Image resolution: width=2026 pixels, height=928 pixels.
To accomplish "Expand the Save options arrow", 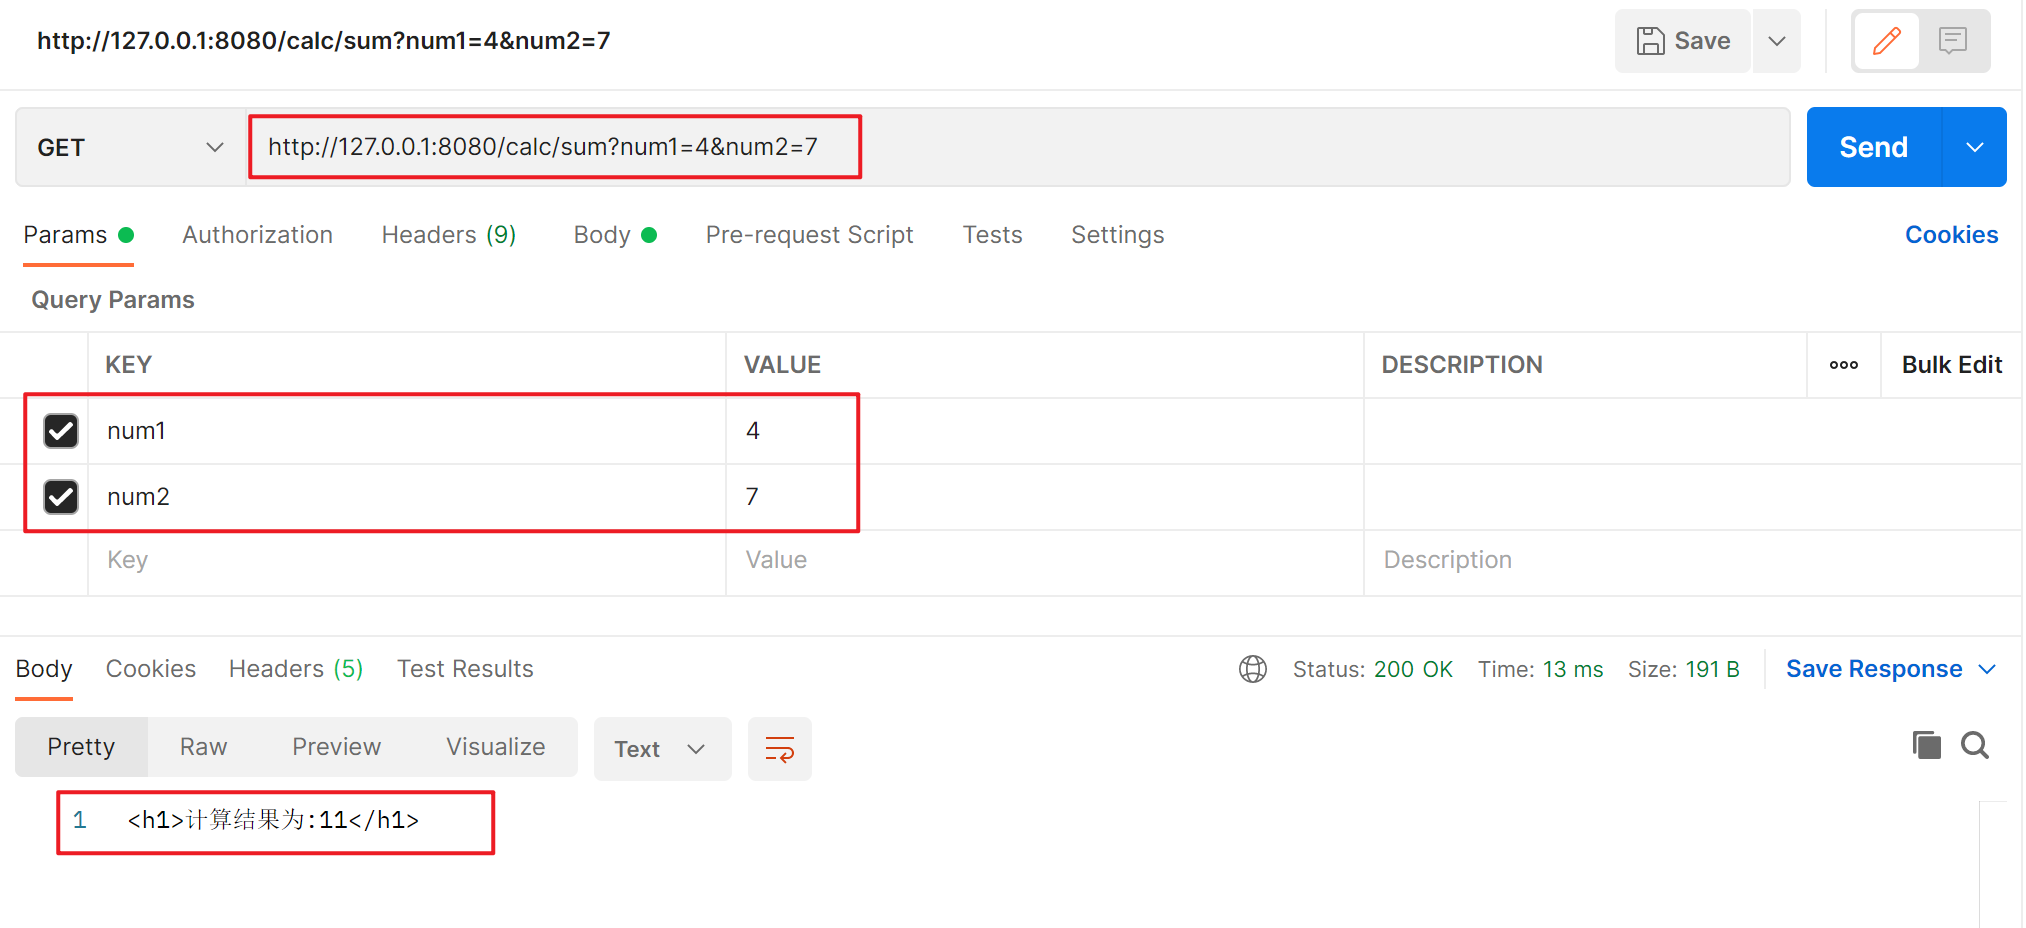I will point(1776,41).
